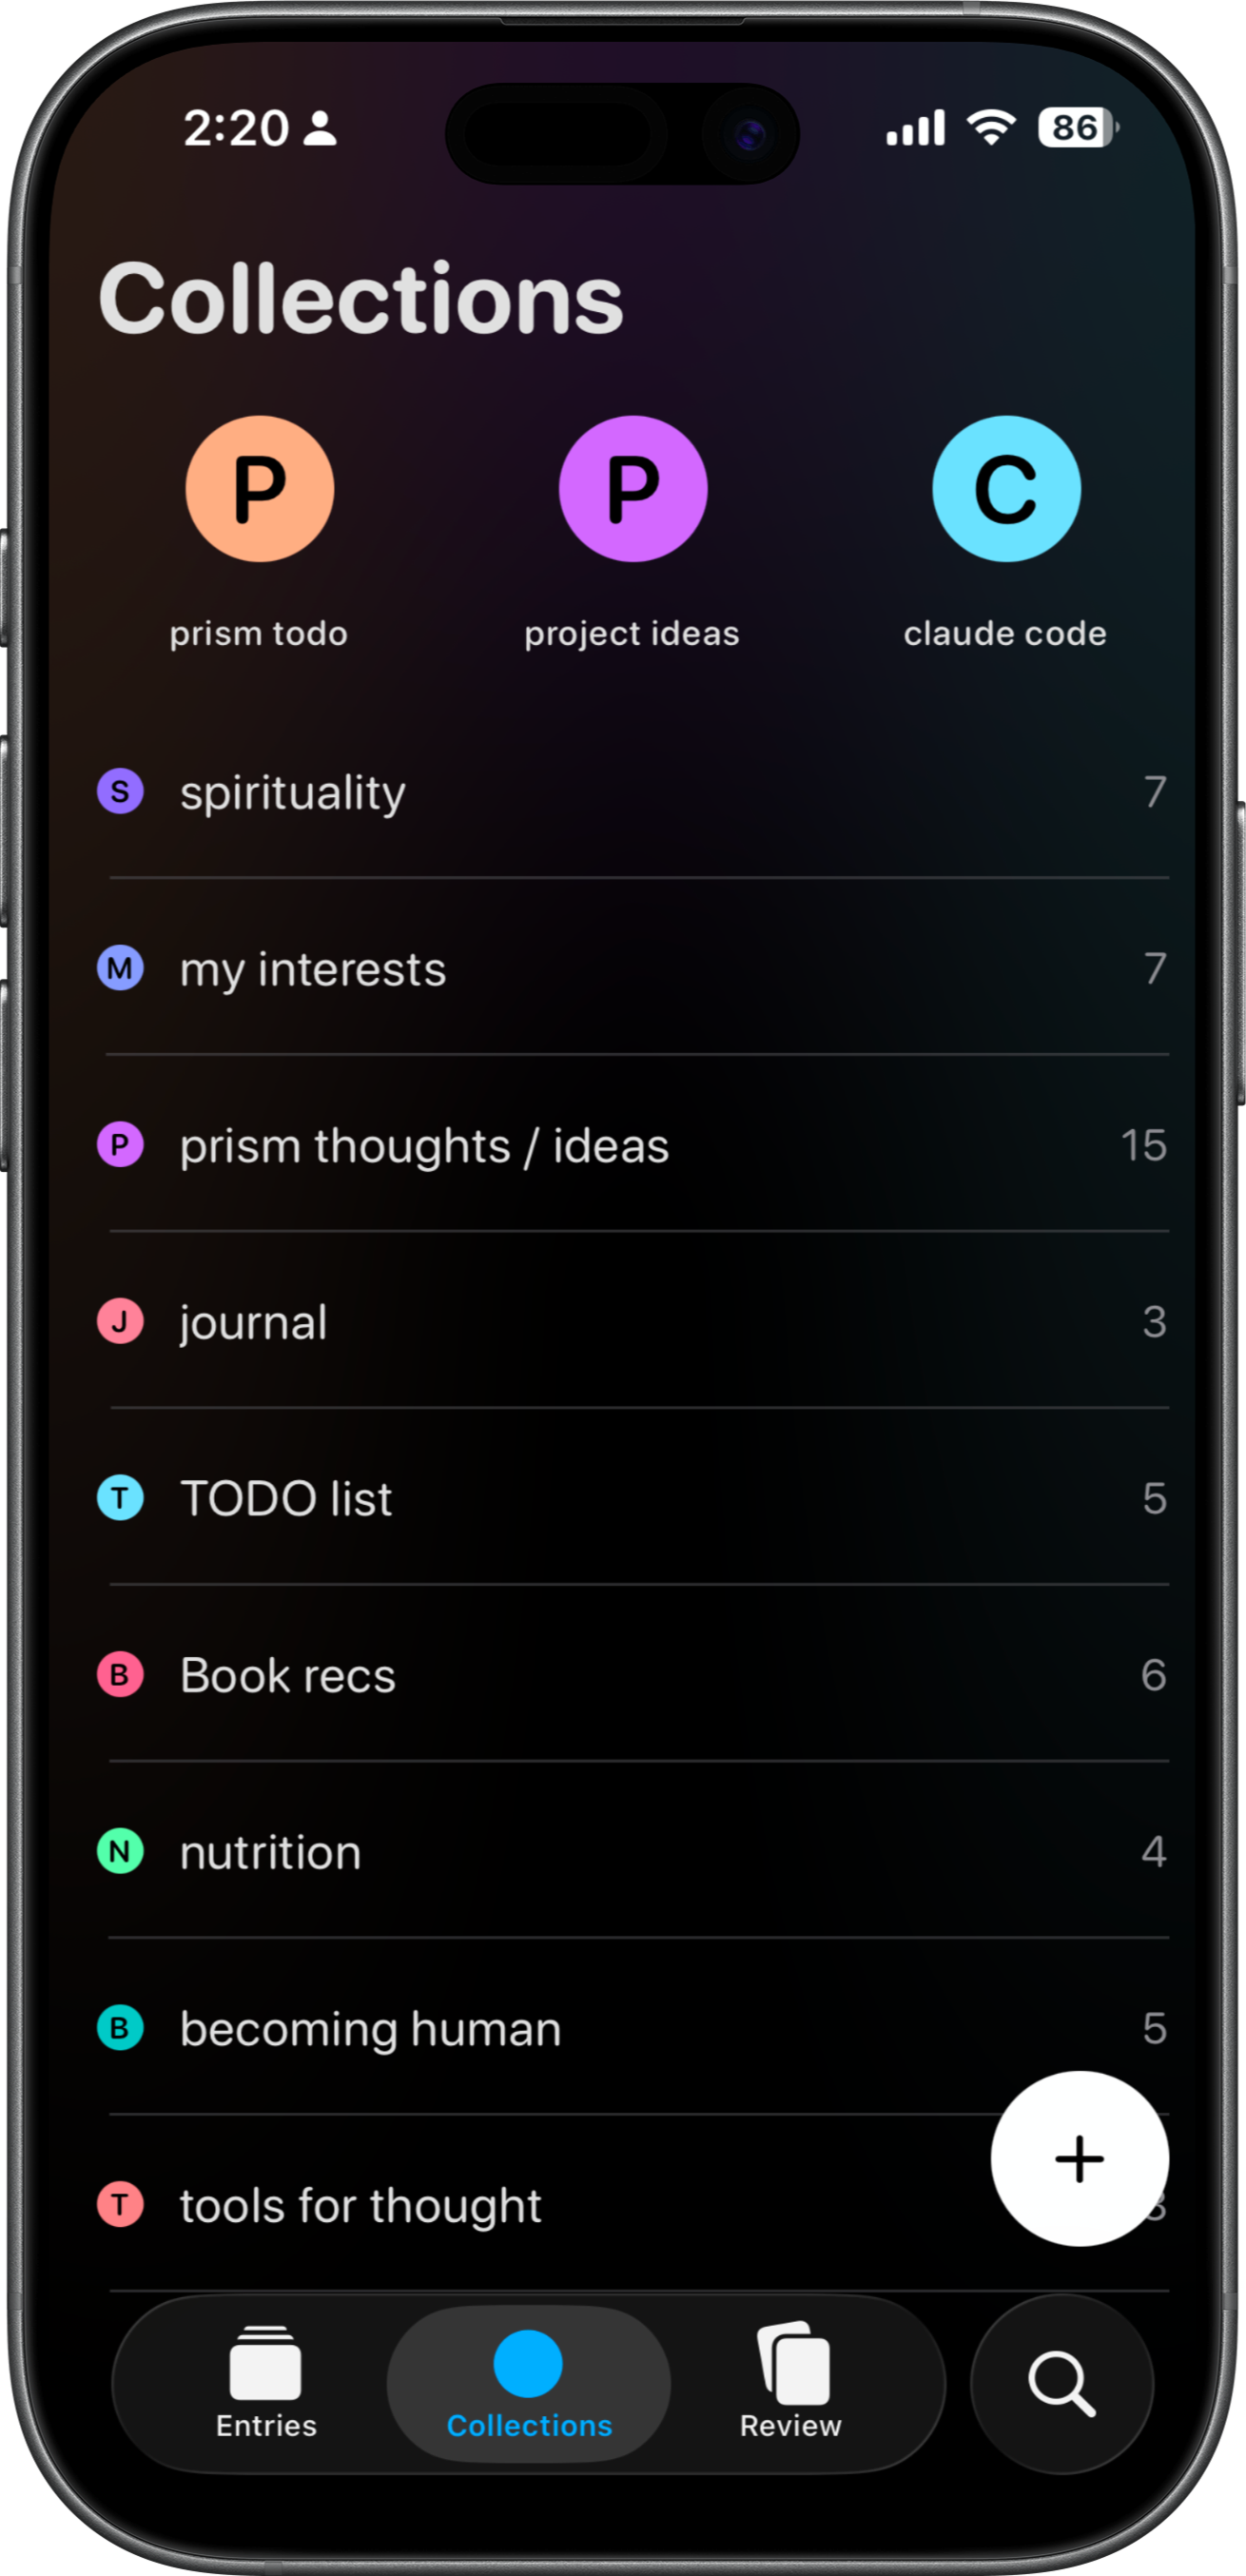1246x2576 pixels.
Task: Open the becoming human collection
Action: point(370,2028)
